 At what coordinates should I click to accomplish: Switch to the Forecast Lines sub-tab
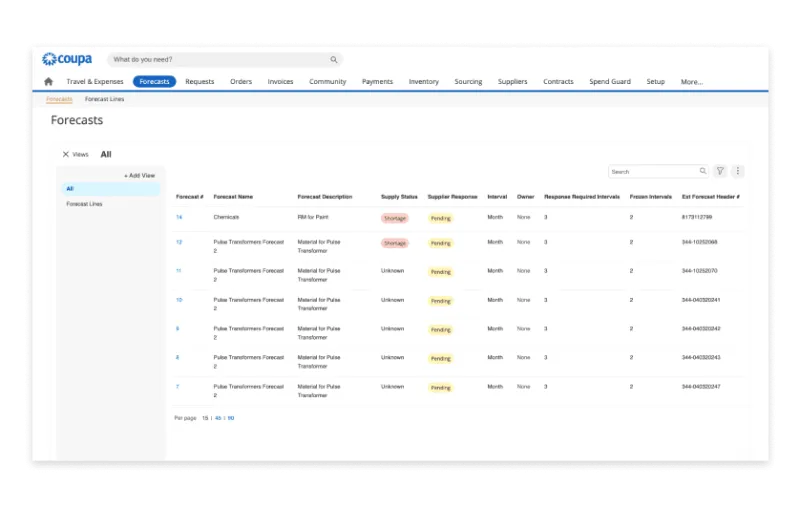pos(104,99)
